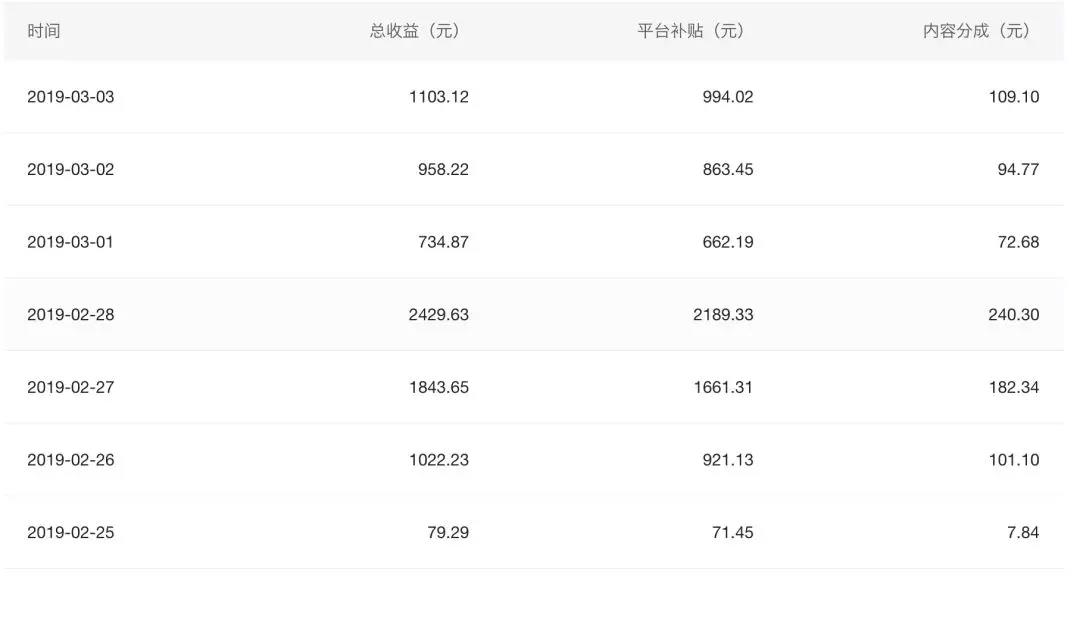Click platform subsidy value 863.45
The height and width of the screenshot is (625, 1080).
(728, 169)
